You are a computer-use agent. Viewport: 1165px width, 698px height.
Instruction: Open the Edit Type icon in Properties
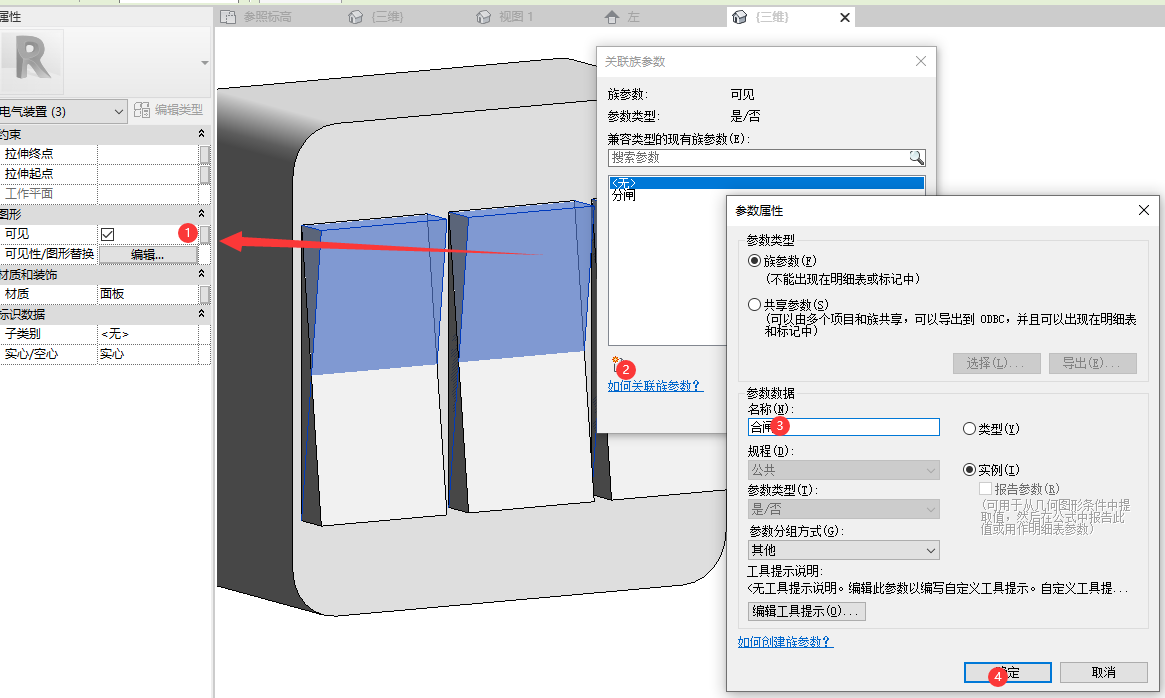click(142, 110)
